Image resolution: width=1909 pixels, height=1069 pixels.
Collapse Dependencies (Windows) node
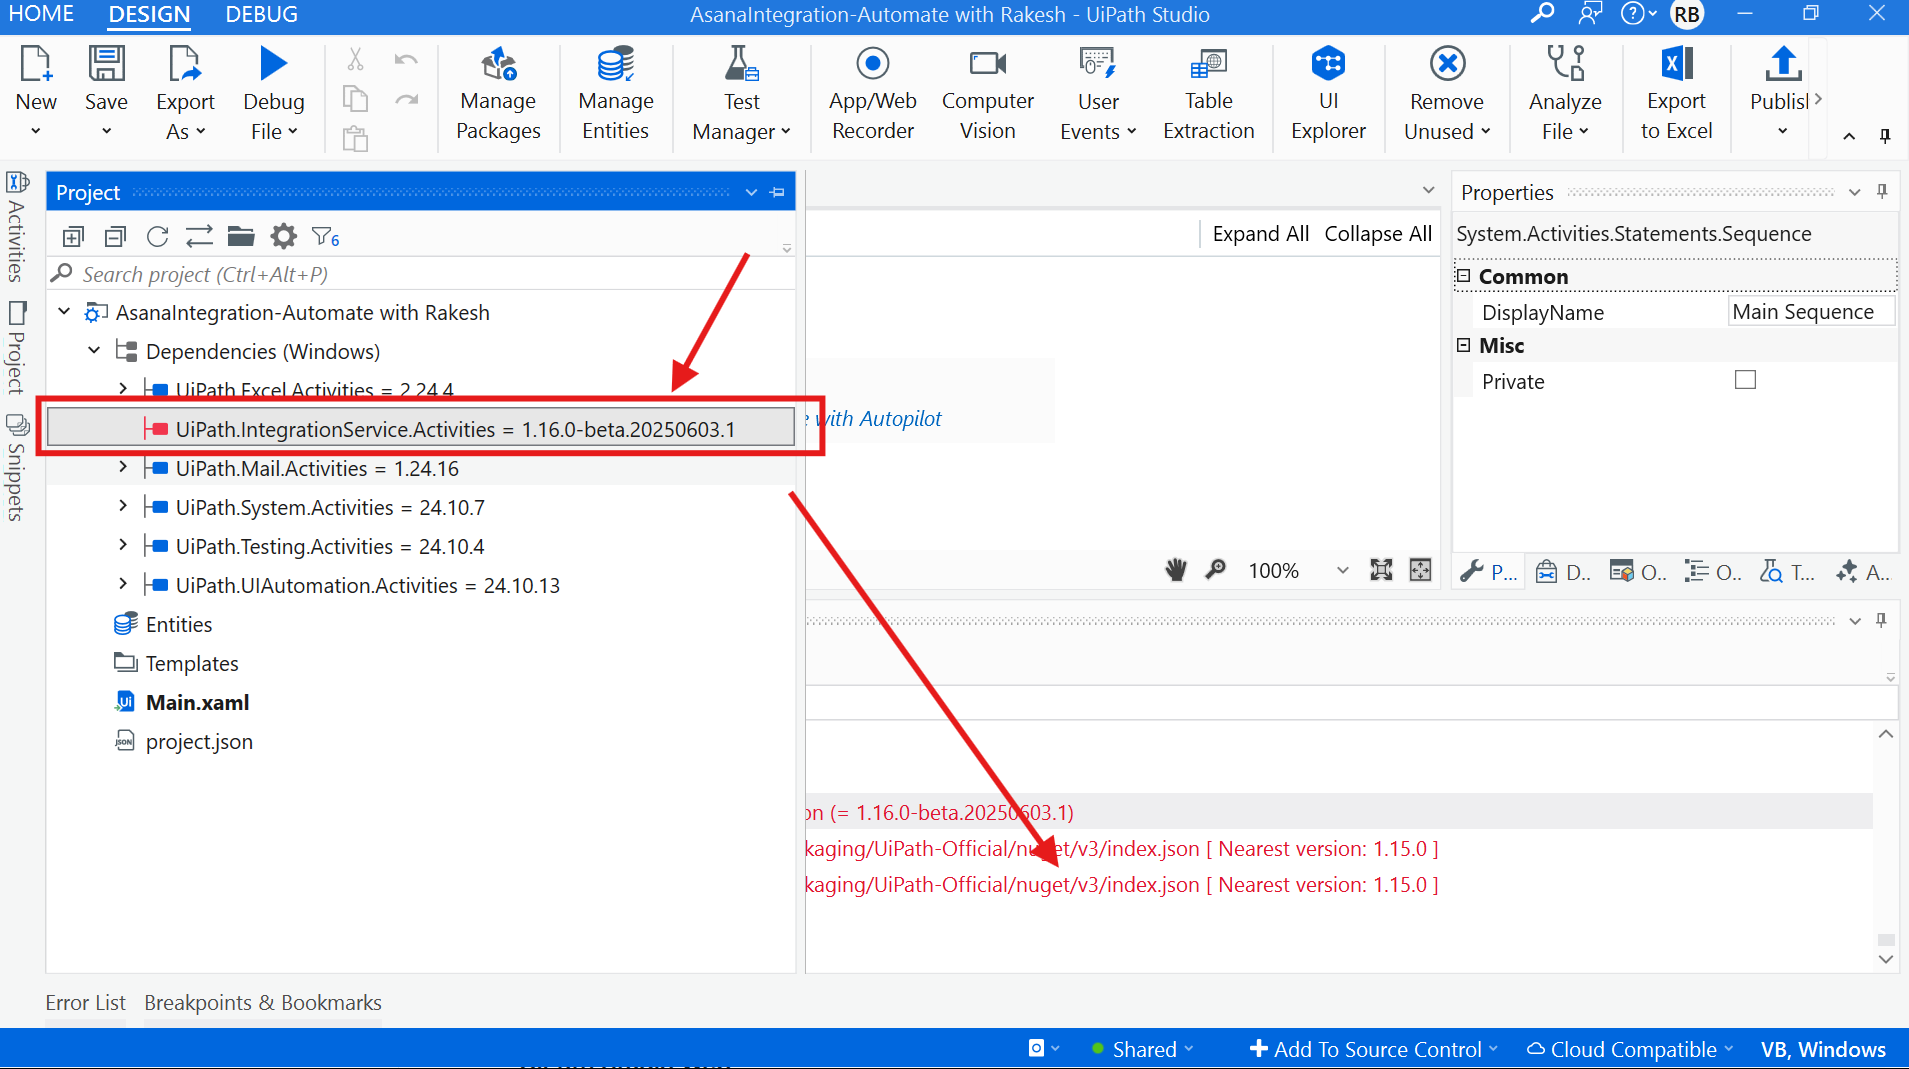pyautogui.click(x=94, y=350)
